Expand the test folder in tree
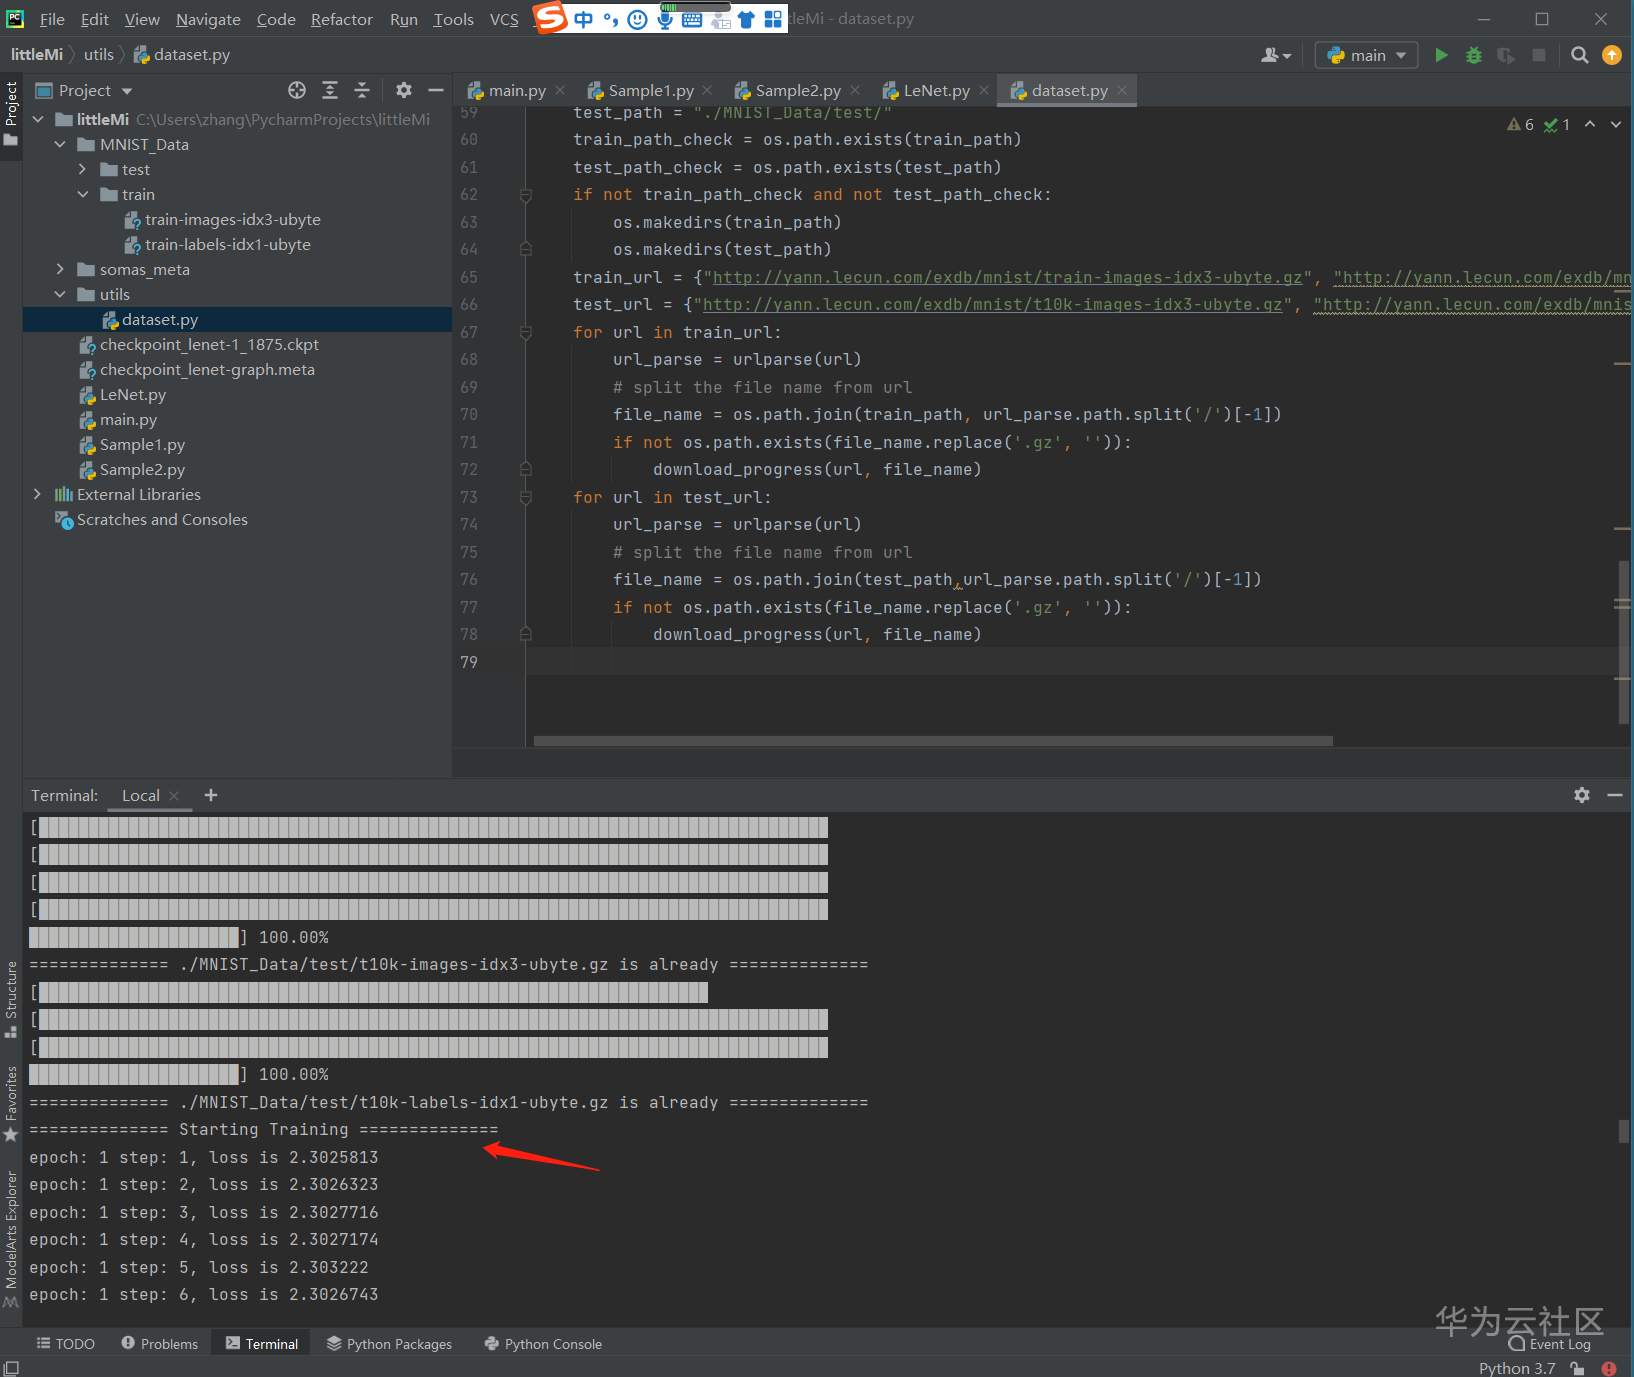This screenshot has height=1377, width=1634. (x=83, y=169)
